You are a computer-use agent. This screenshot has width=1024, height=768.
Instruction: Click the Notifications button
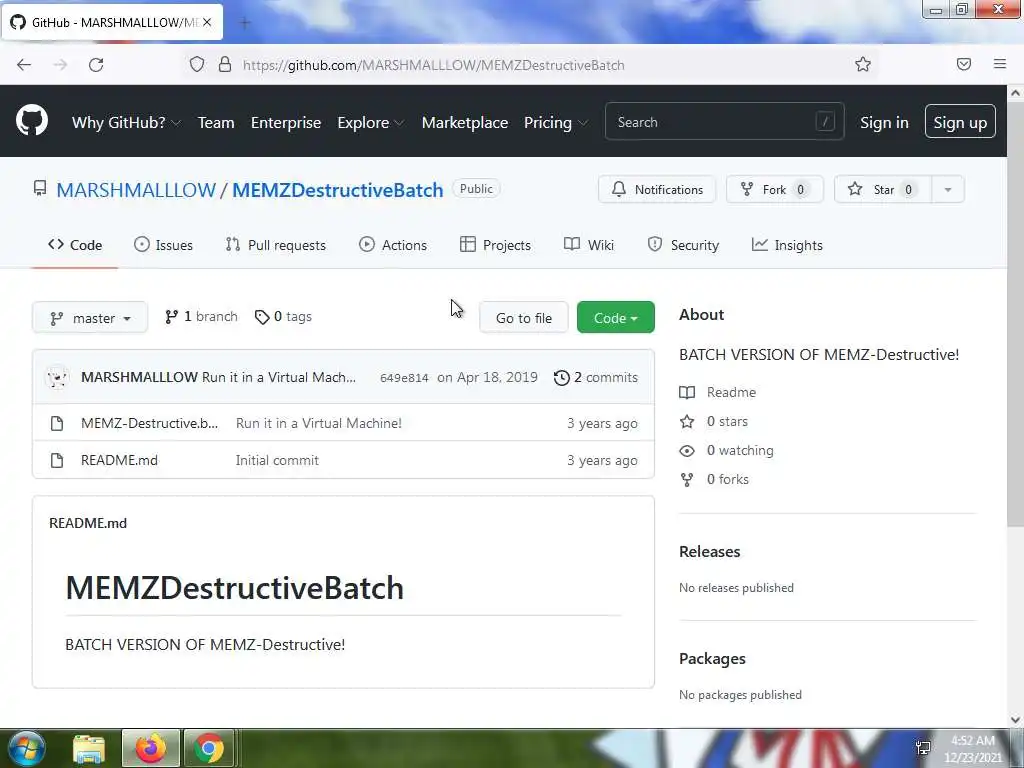point(657,189)
